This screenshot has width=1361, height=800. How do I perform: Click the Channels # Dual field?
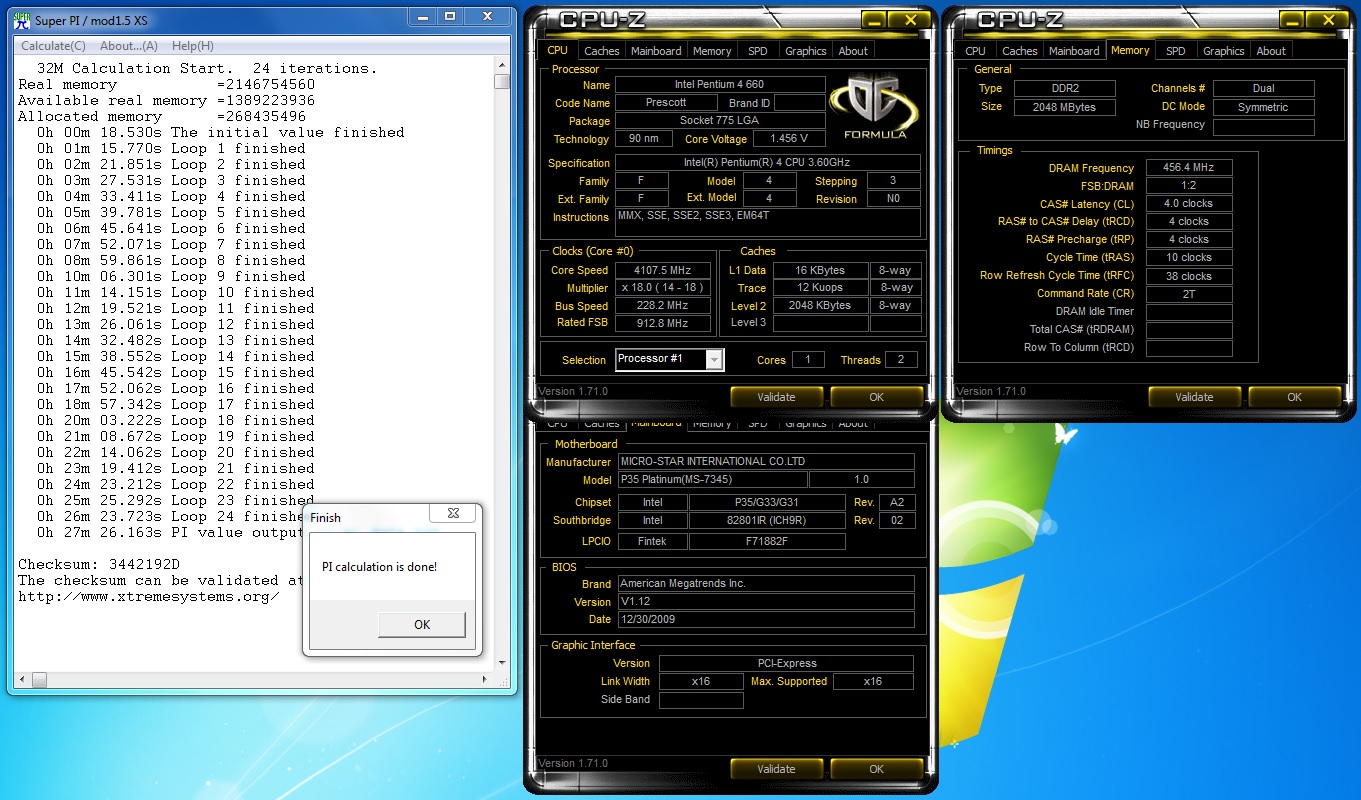[x=1264, y=88]
